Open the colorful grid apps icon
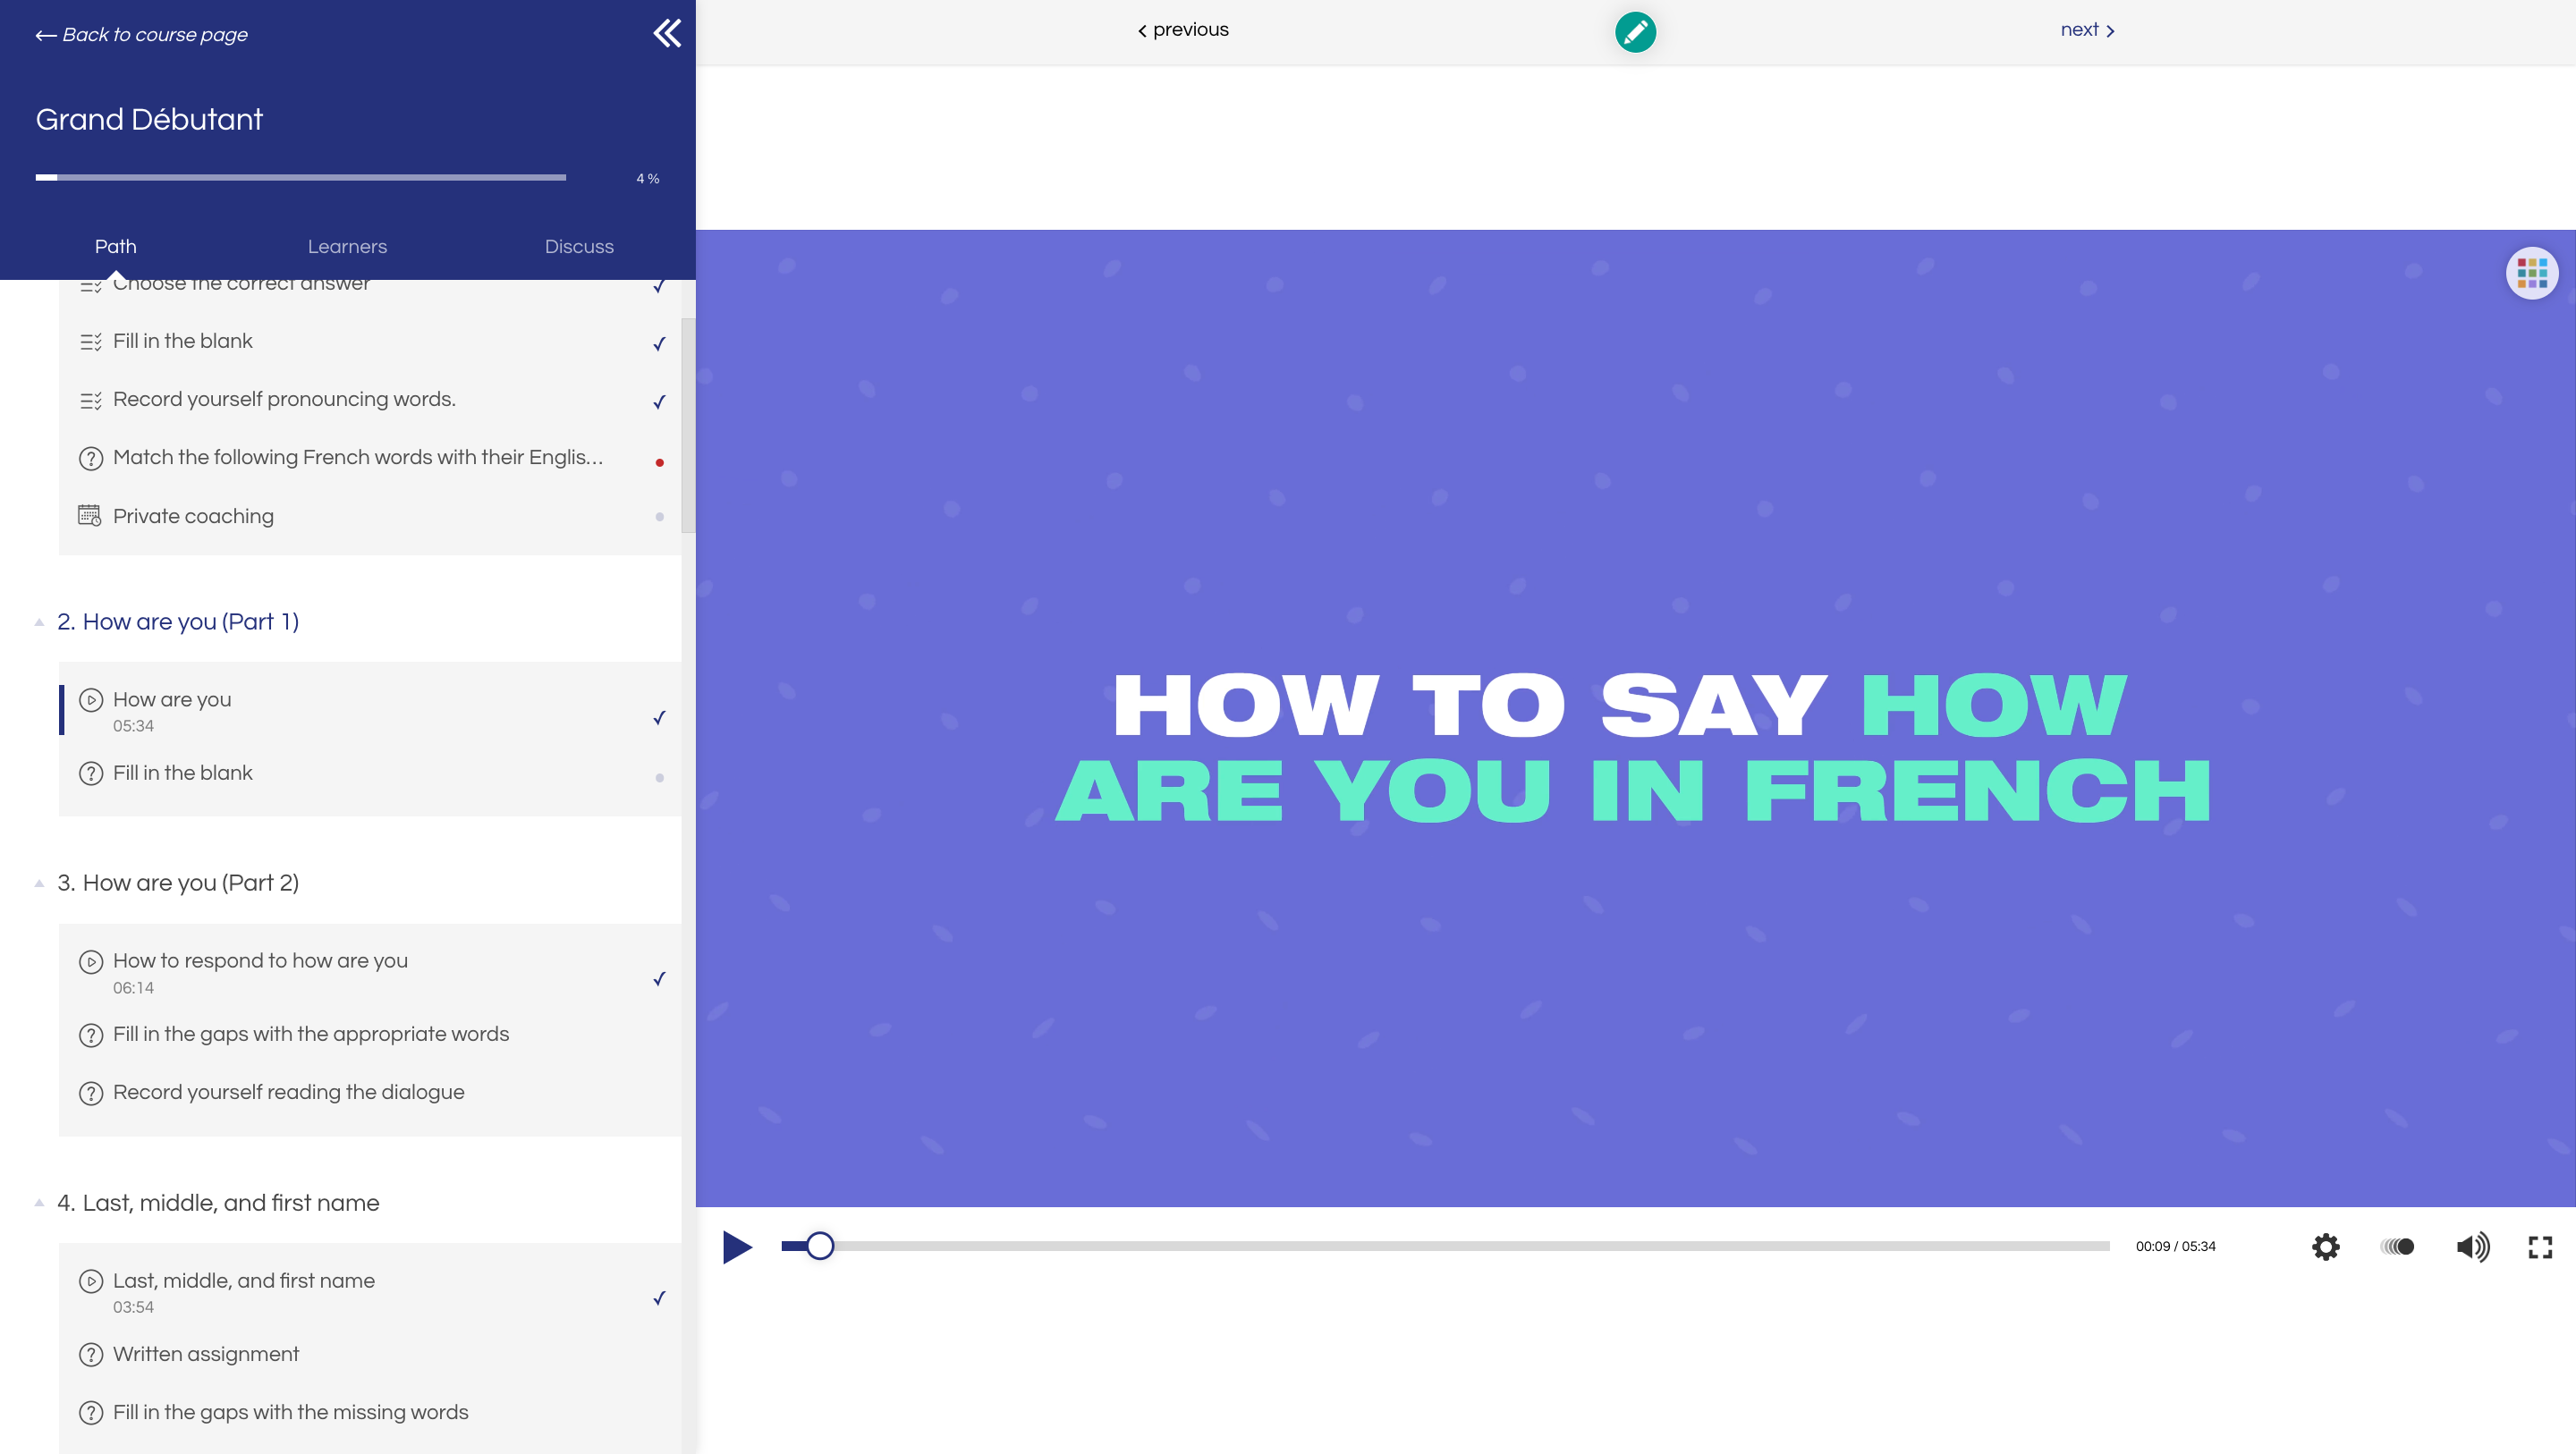 [x=2531, y=273]
